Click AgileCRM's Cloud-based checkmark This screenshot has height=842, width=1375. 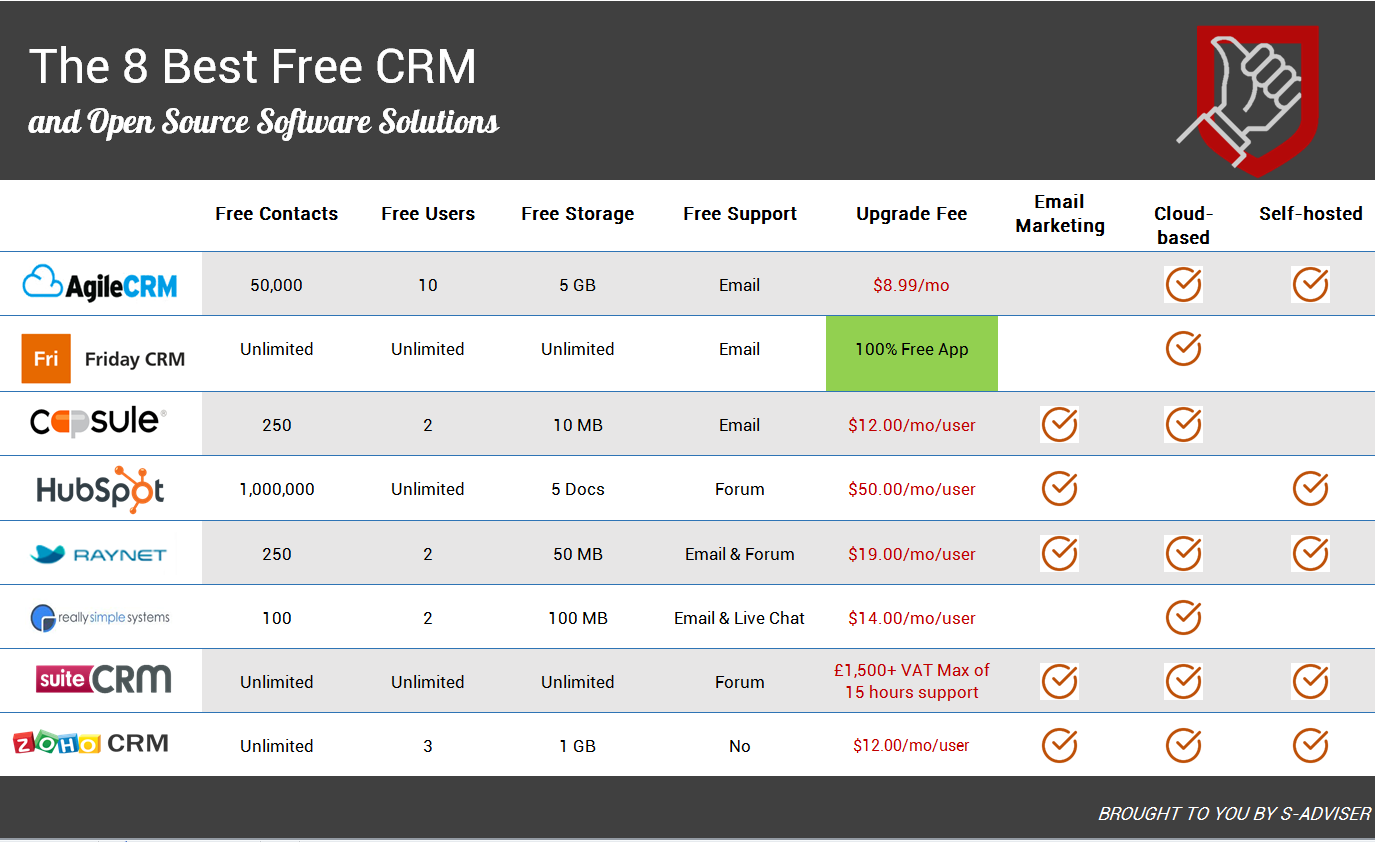tap(1183, 285)
